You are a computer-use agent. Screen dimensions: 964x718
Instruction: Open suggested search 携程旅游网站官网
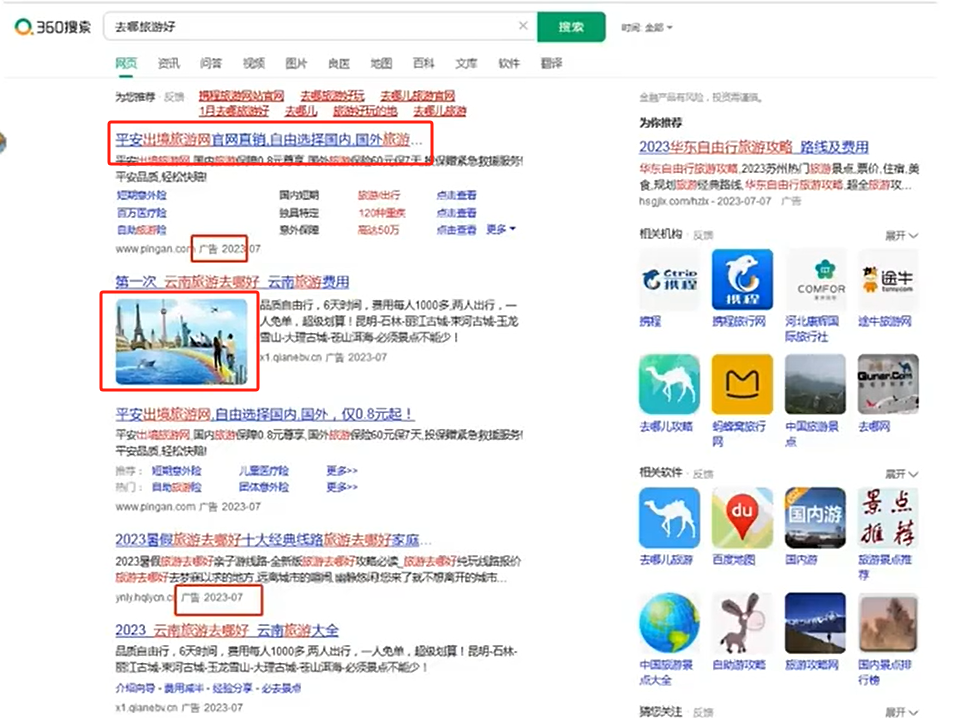pos(241,95)
